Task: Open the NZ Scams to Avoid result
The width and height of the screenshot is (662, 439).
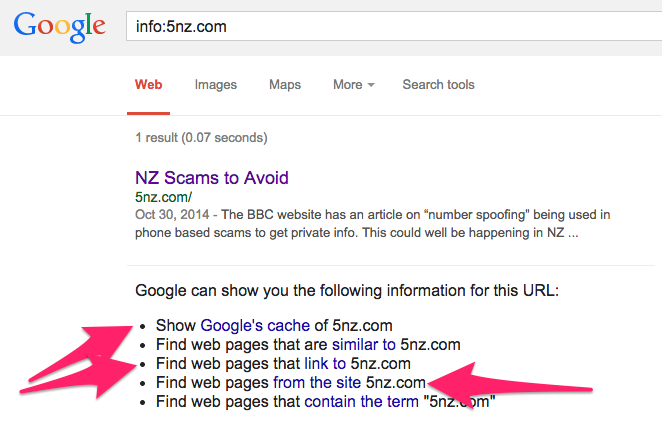Action: tap(212, 178)
